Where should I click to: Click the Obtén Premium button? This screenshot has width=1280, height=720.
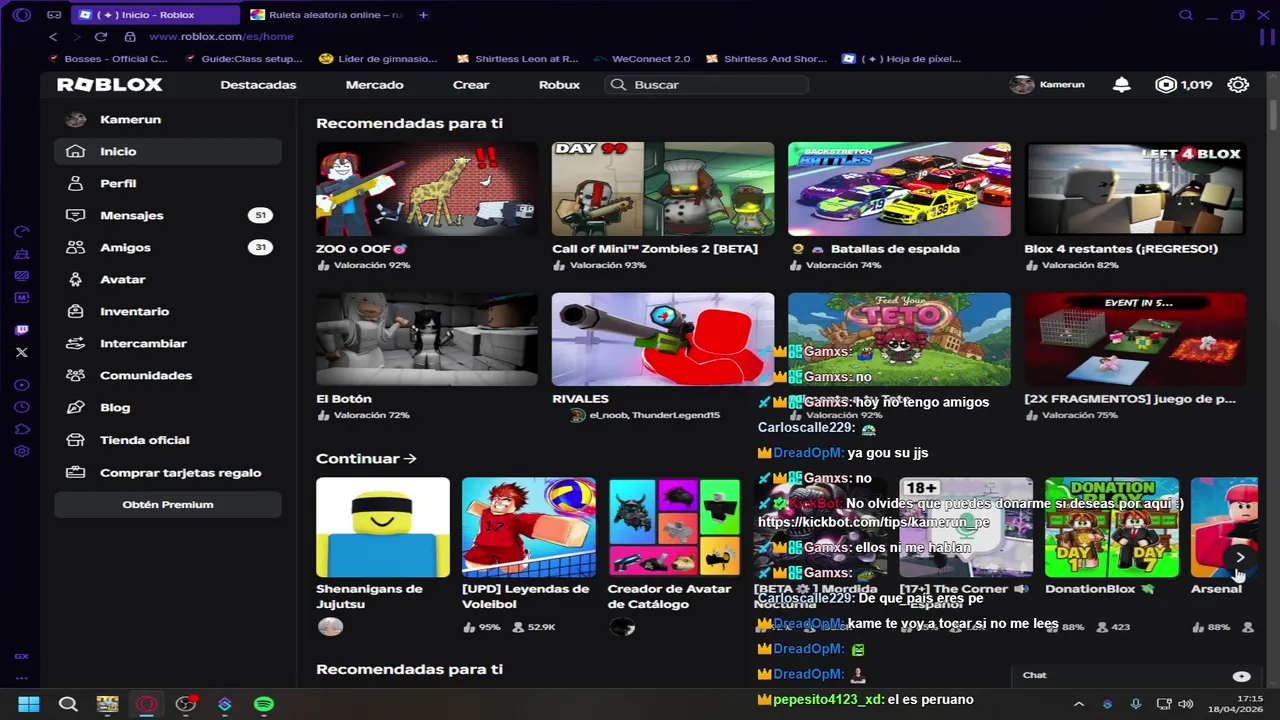pyautogui.click(x=168, y=505)
